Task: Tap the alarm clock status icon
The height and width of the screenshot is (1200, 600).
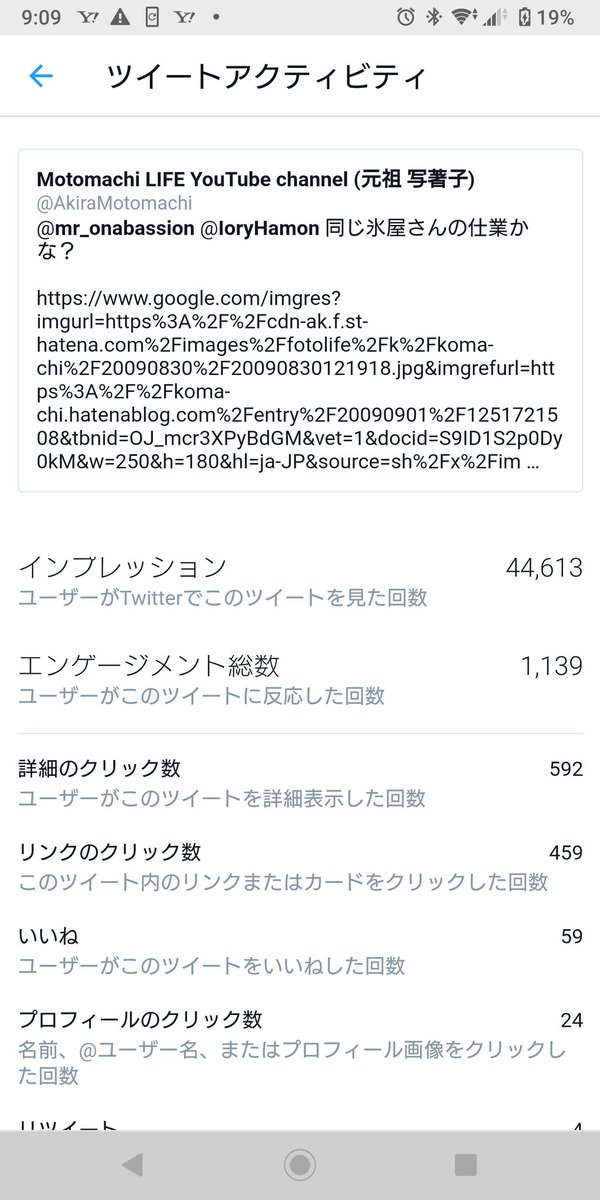Action: [x=405, y=17]
